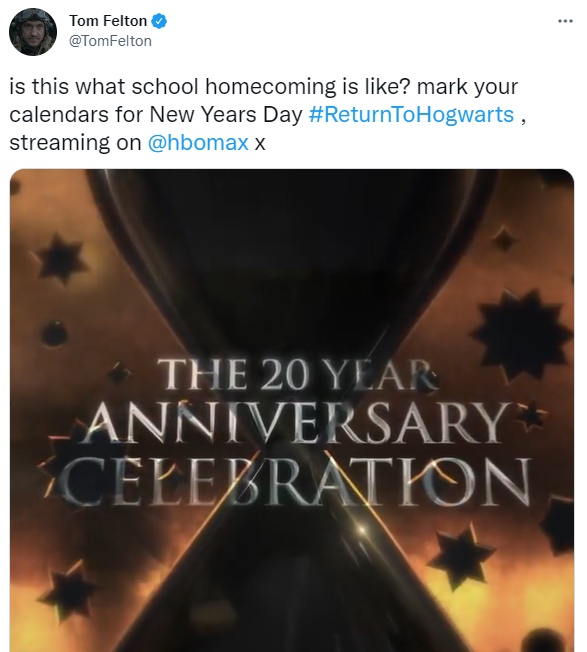The image size is (587, 652).
Task: Click the star at video lower left
Action: [67, 590]
